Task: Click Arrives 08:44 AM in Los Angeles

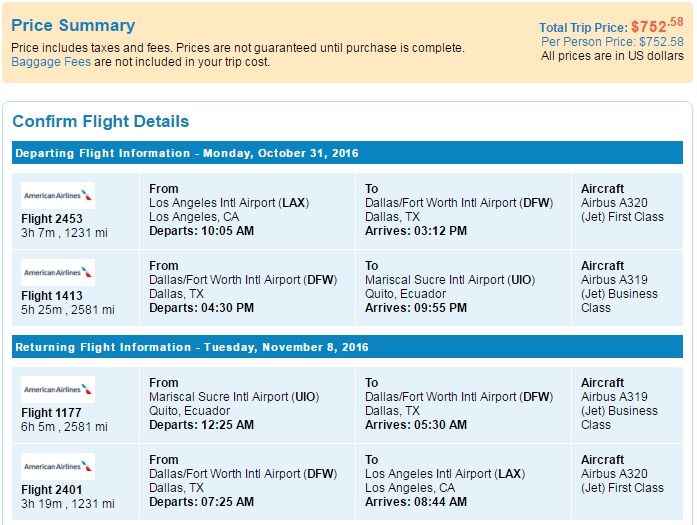Action: [416, 502]
